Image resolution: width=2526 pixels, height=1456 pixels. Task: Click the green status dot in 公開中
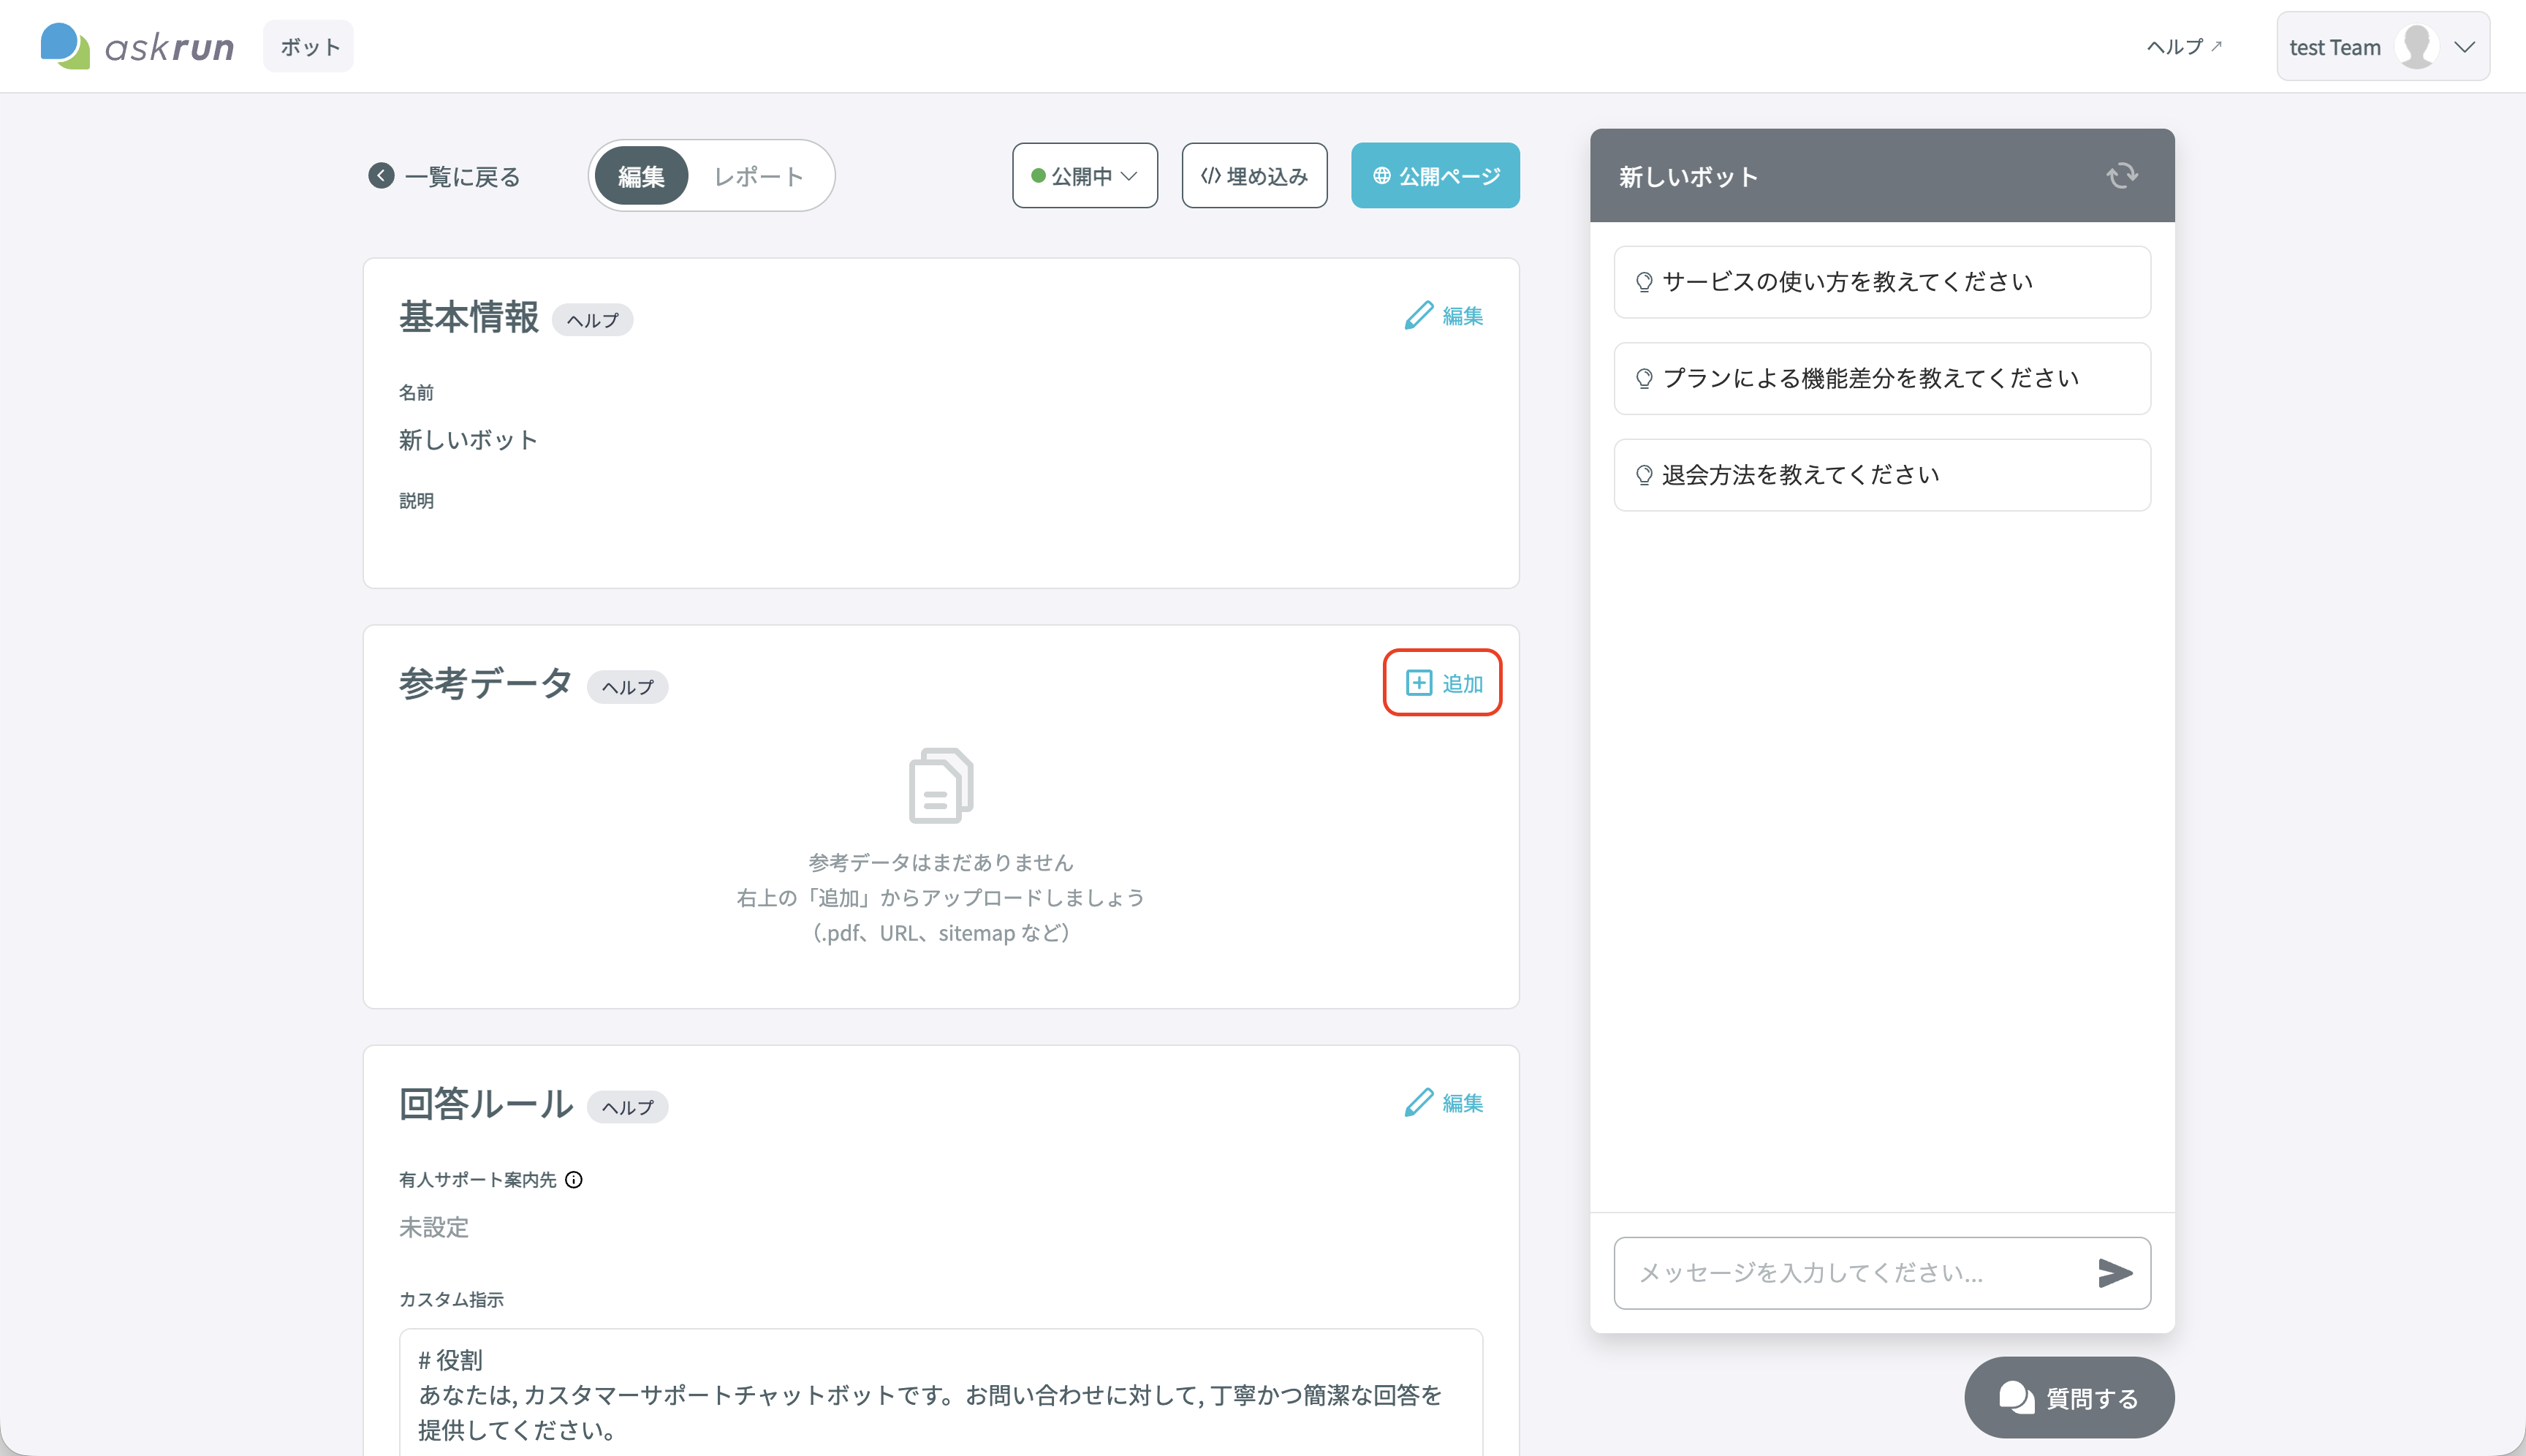[1038, 176]
